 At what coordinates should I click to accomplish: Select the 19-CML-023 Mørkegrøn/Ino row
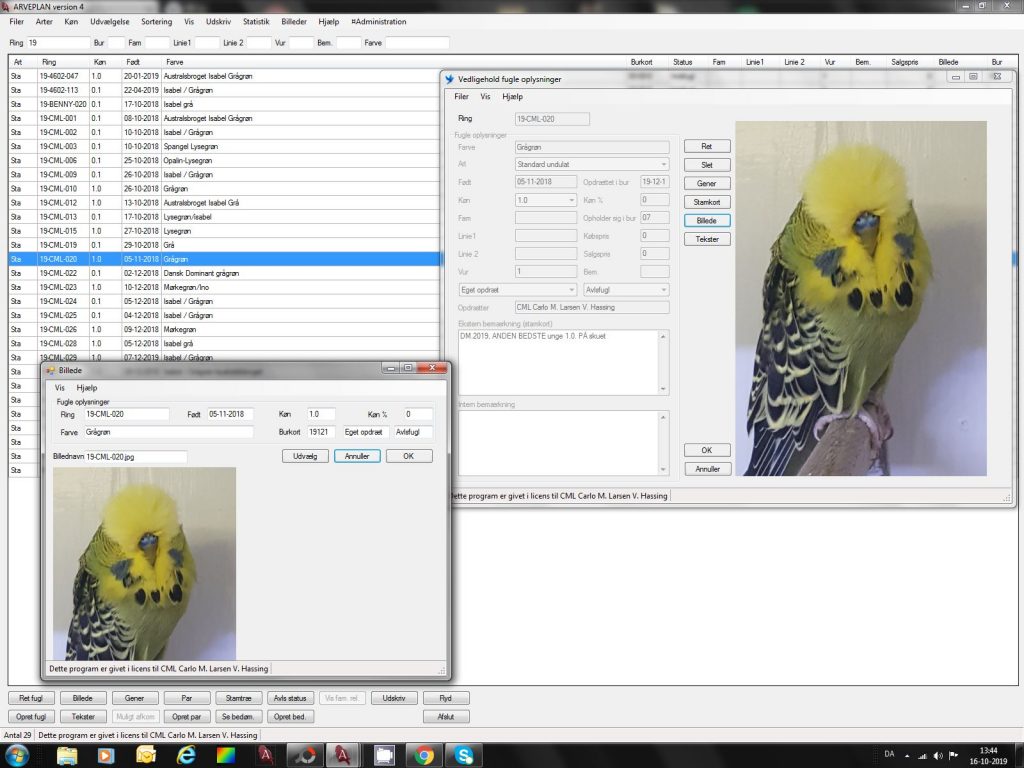tap(224, 287)
